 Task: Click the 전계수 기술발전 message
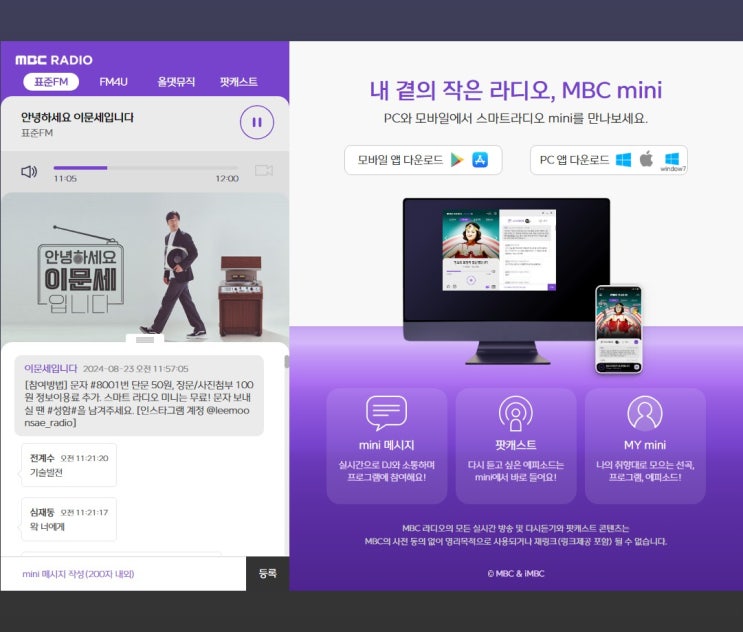tap(69, 465)
